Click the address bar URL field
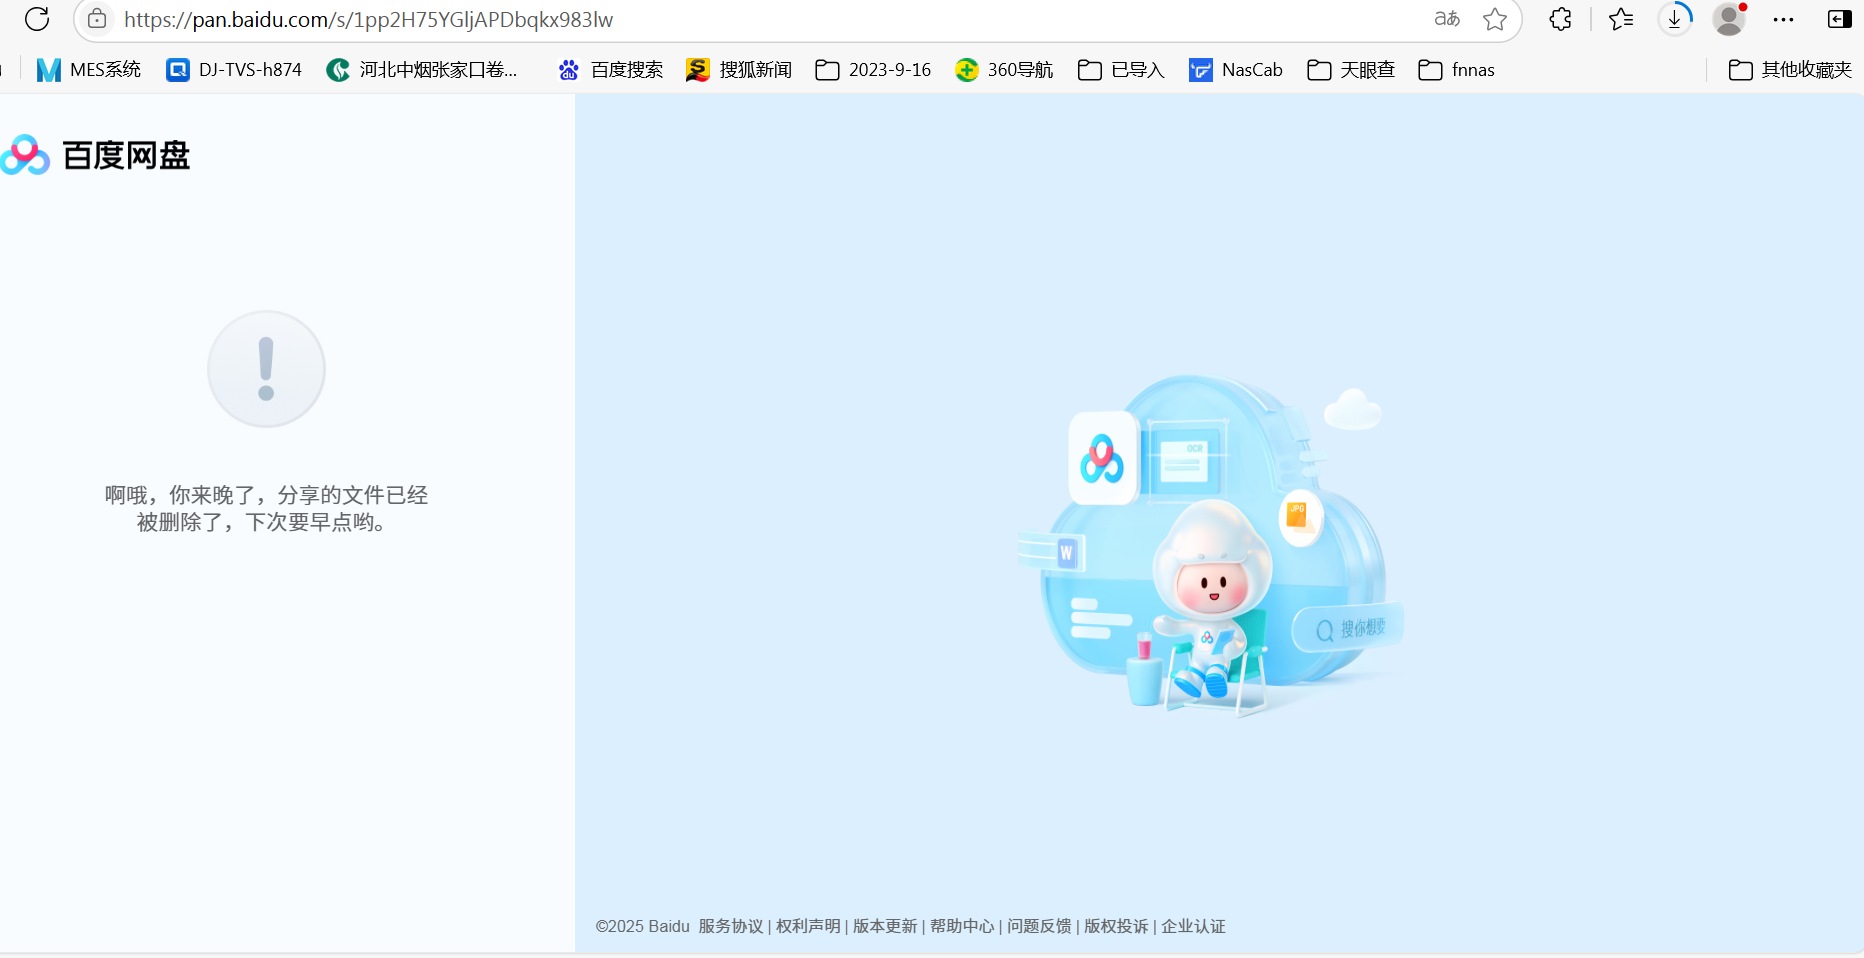Viewport: 1864px width, 958px height. 700,19
